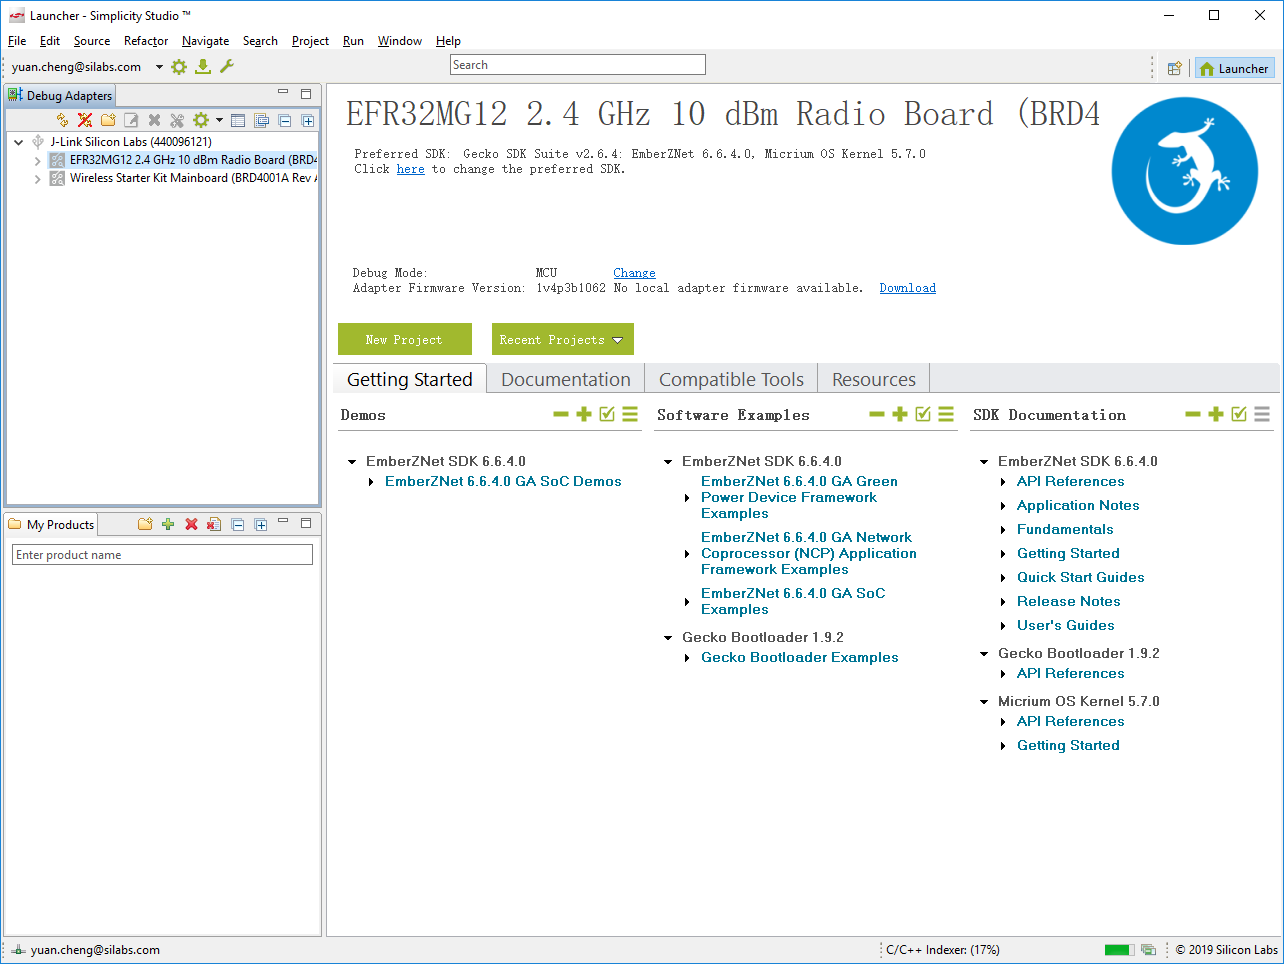Expand all (plus) in Demos header
Screen dimensions: 1284x964
pos(584,414)
